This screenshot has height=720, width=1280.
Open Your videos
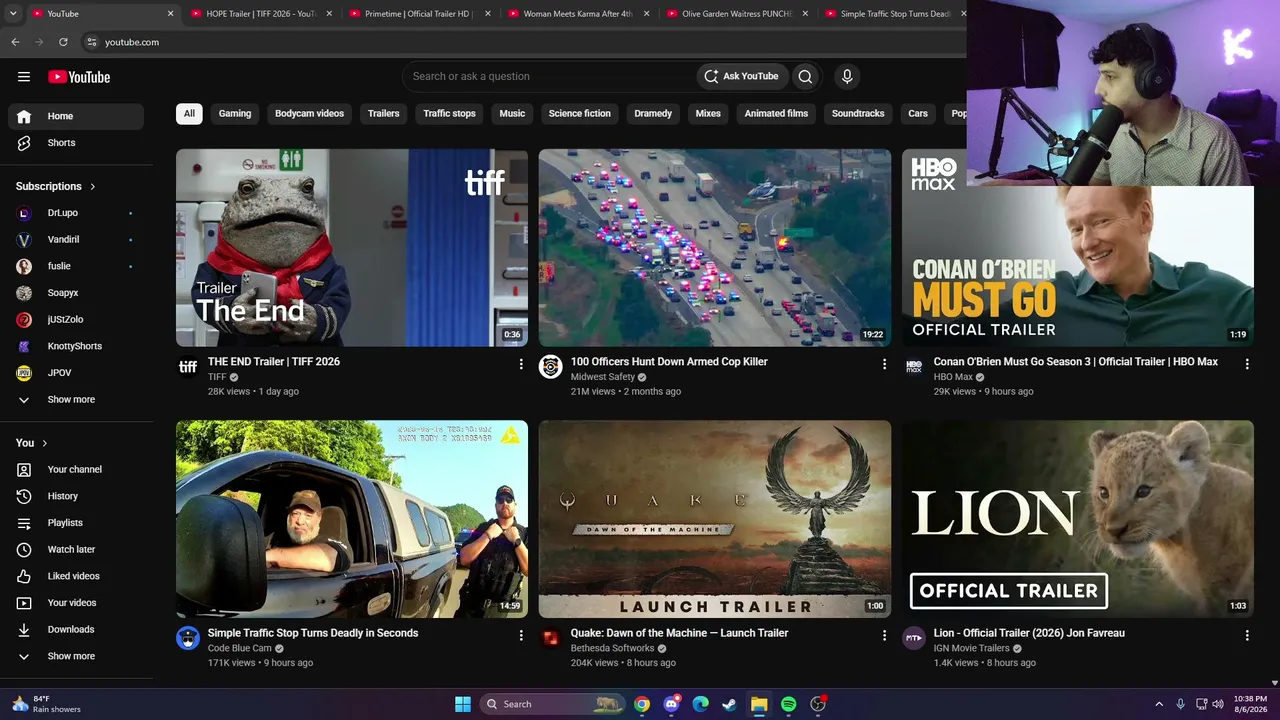[76, 603]
